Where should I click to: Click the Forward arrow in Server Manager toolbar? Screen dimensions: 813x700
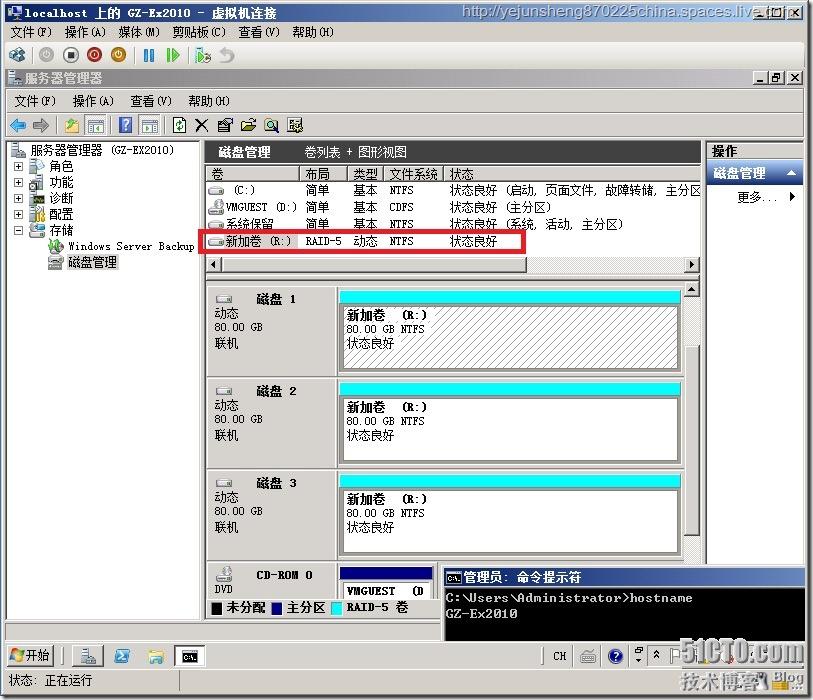[40, 125]
